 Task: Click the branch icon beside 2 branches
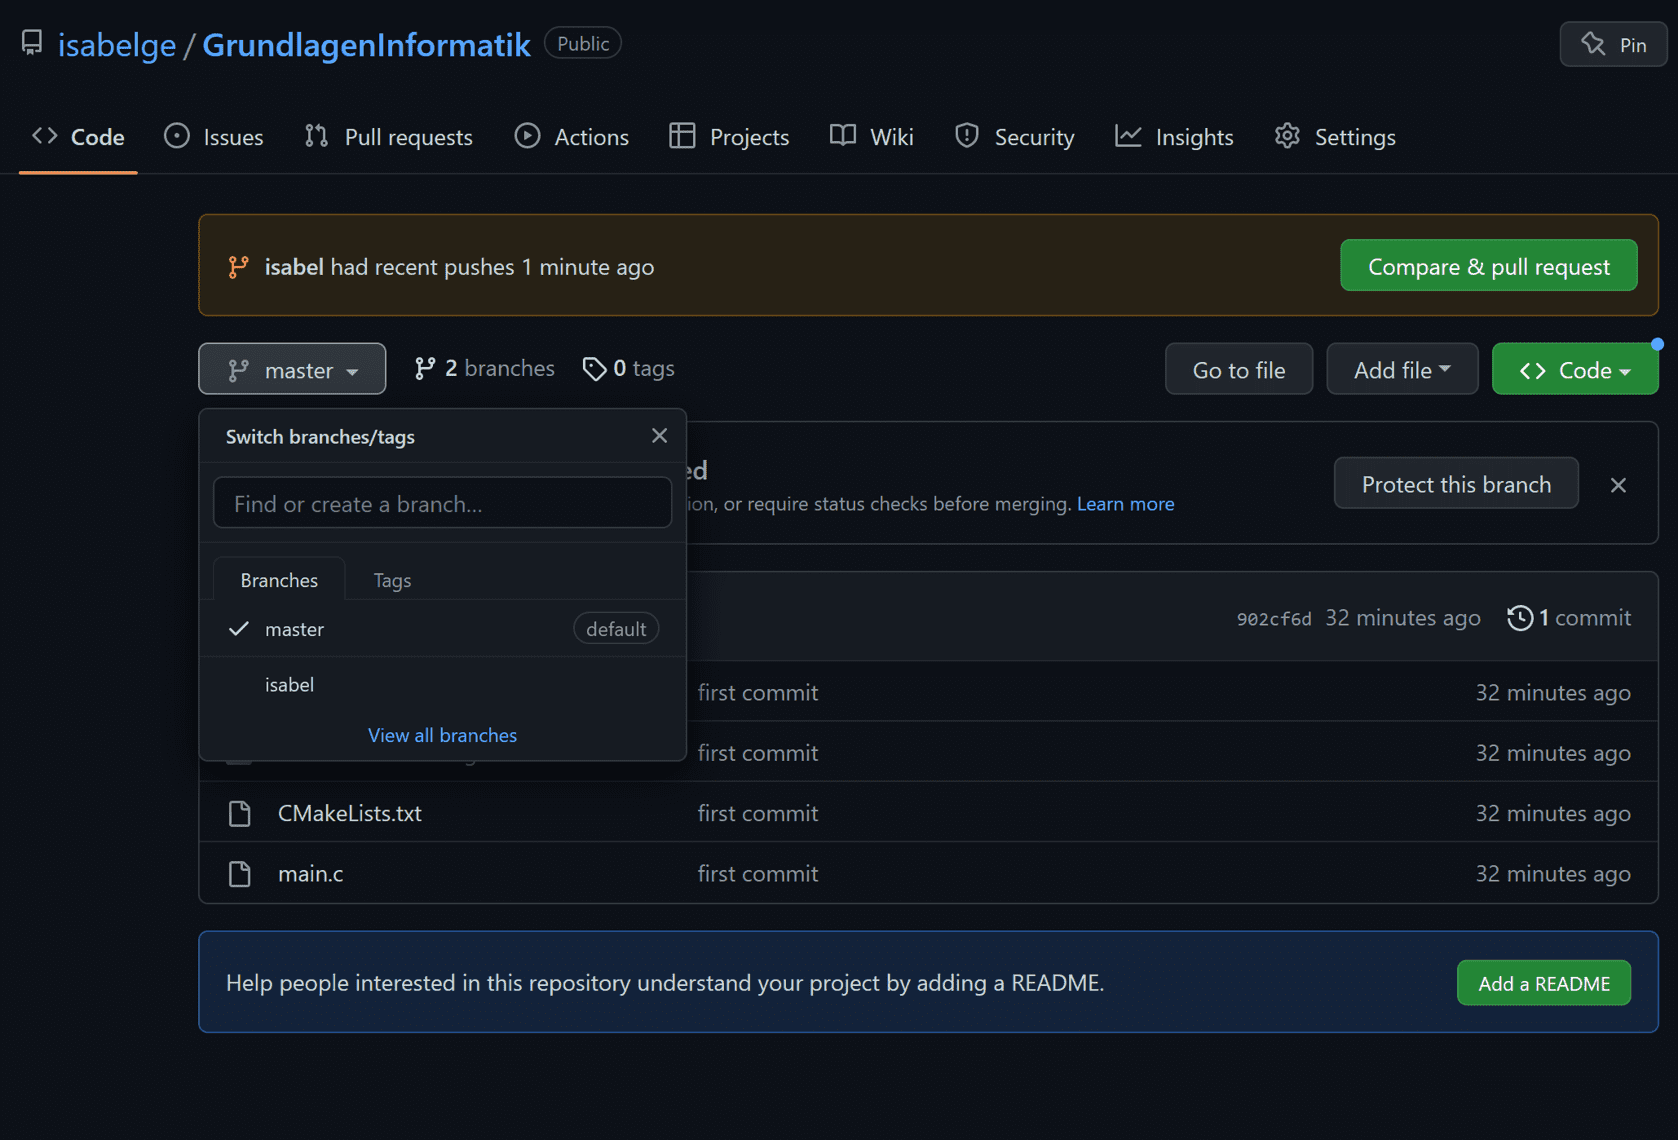click(x=425, y=369)
